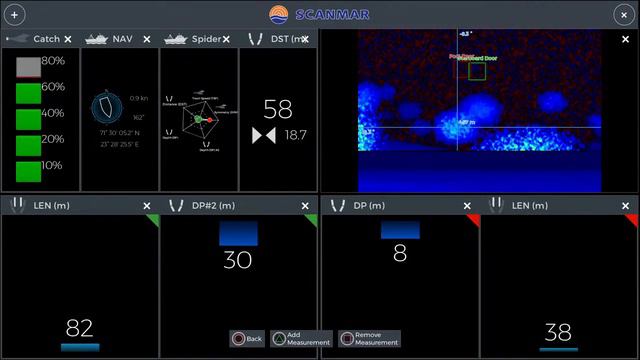Image resolution: width=640 pixels, height=360 pixels.
Task: Click the Scanmar logo in the header
Action: tap(319, 15)
